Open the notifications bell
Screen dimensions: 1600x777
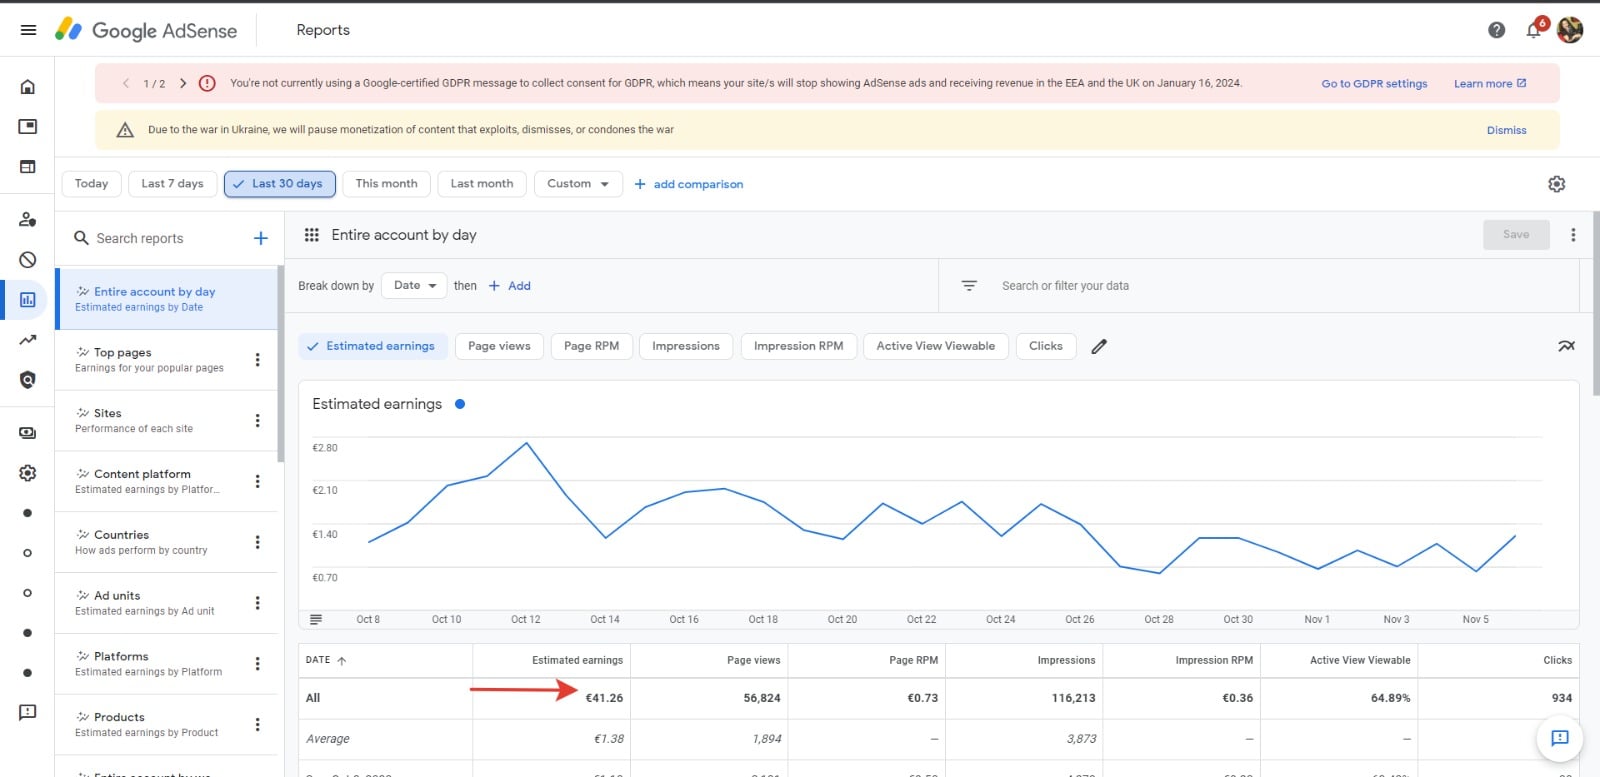click(1534, 30)
